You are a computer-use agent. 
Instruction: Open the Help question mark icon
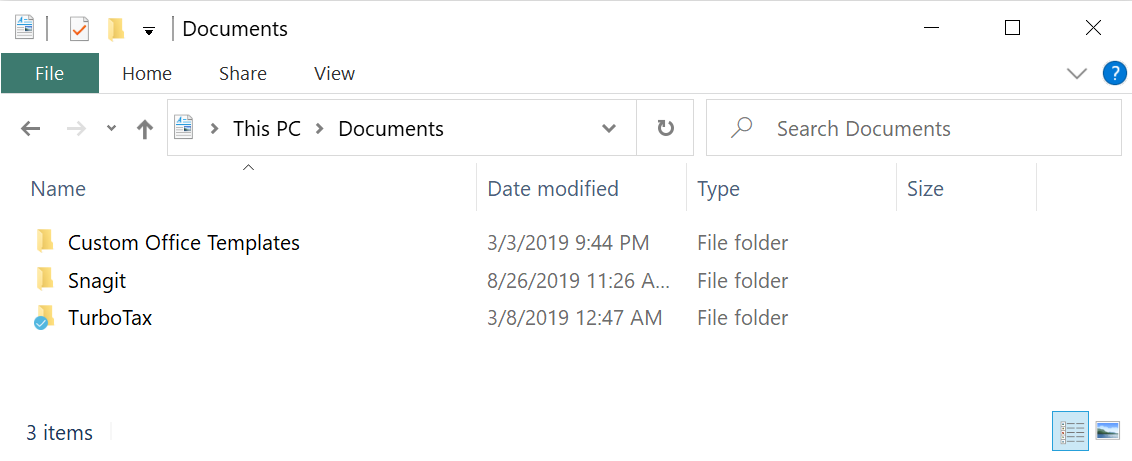pos(1114,73)
